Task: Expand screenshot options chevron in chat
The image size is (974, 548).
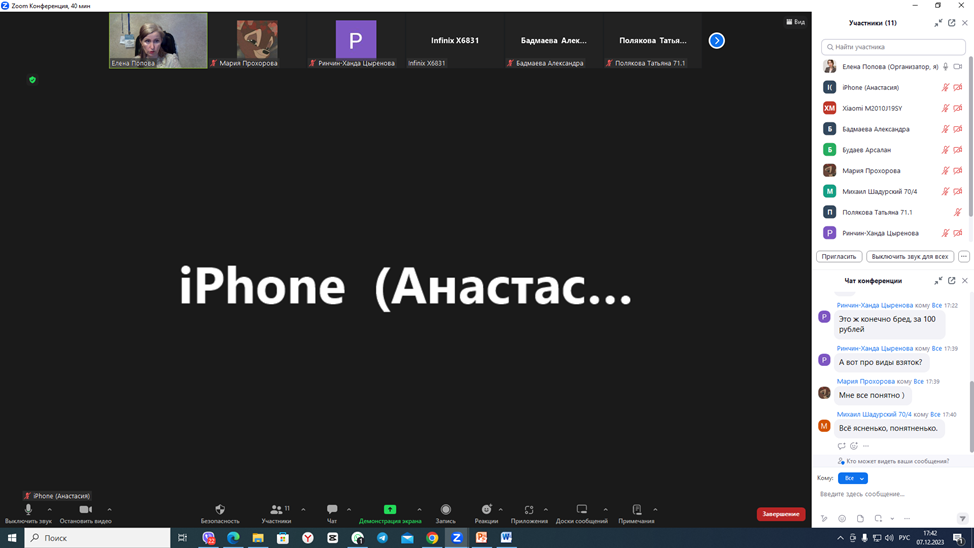Action: 892,518
